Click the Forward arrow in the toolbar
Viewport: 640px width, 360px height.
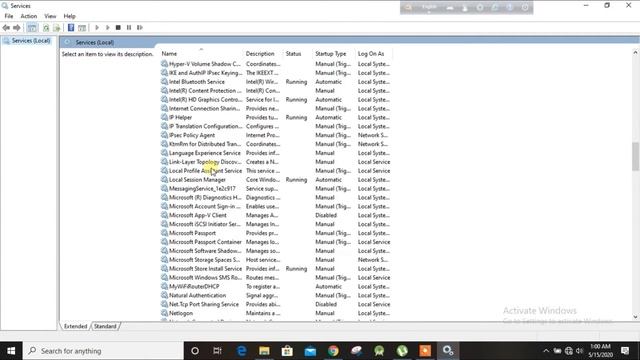17,28
